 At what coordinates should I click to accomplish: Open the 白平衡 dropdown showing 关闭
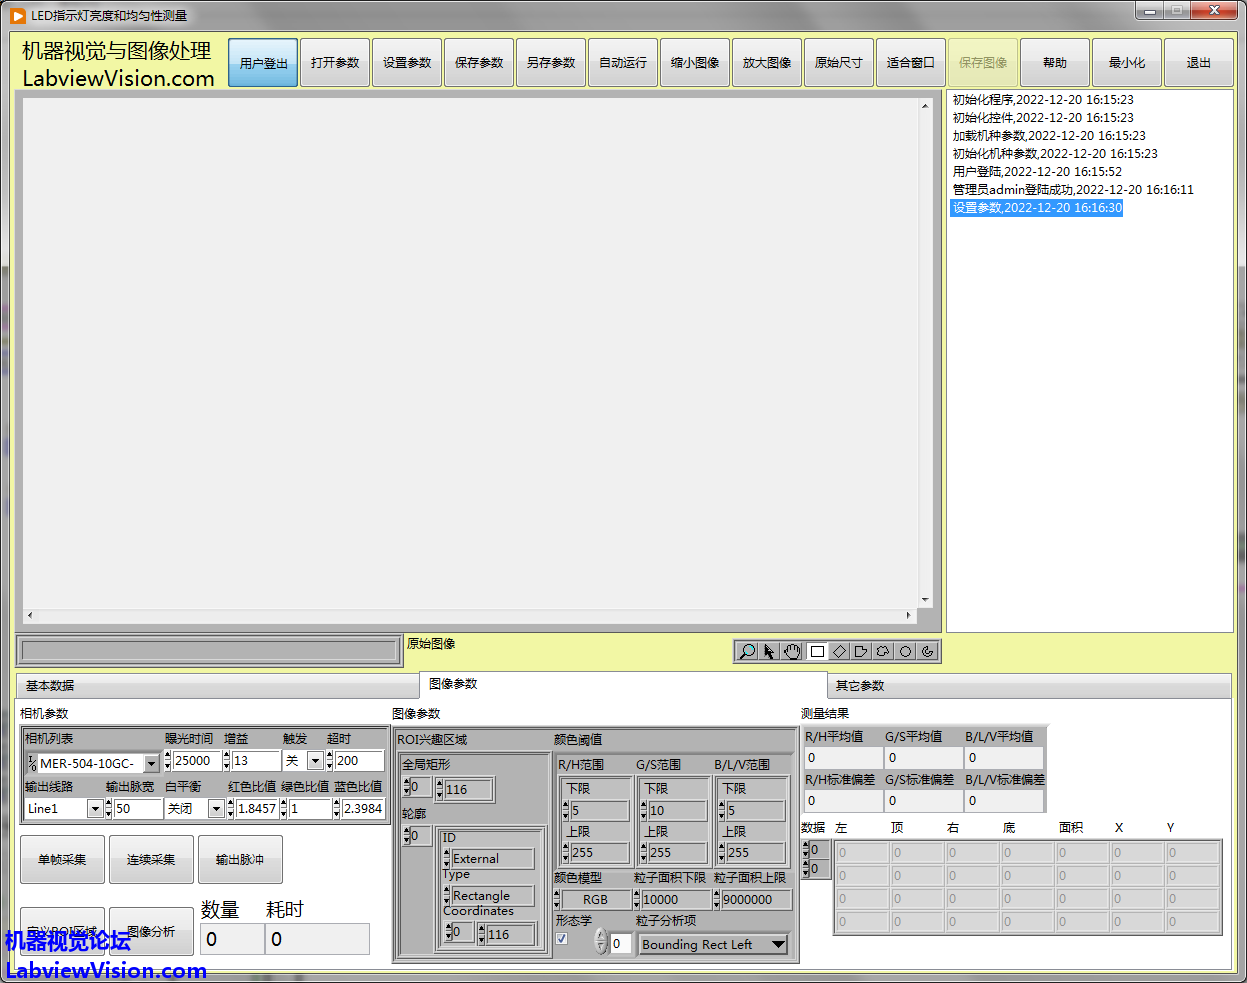(x=215, y=809)
